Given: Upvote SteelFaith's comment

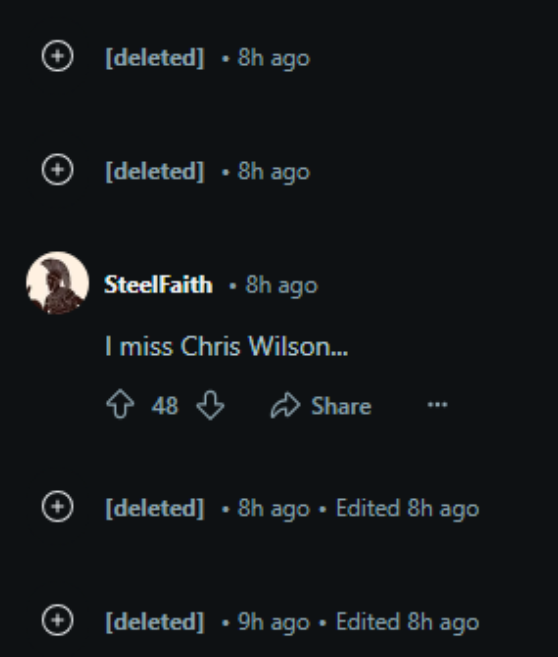Looking at the screenshot, I should 120,404.
